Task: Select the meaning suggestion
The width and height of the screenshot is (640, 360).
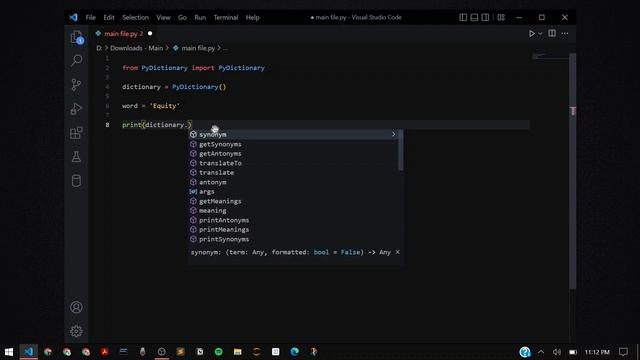Action: click(293, 211)
